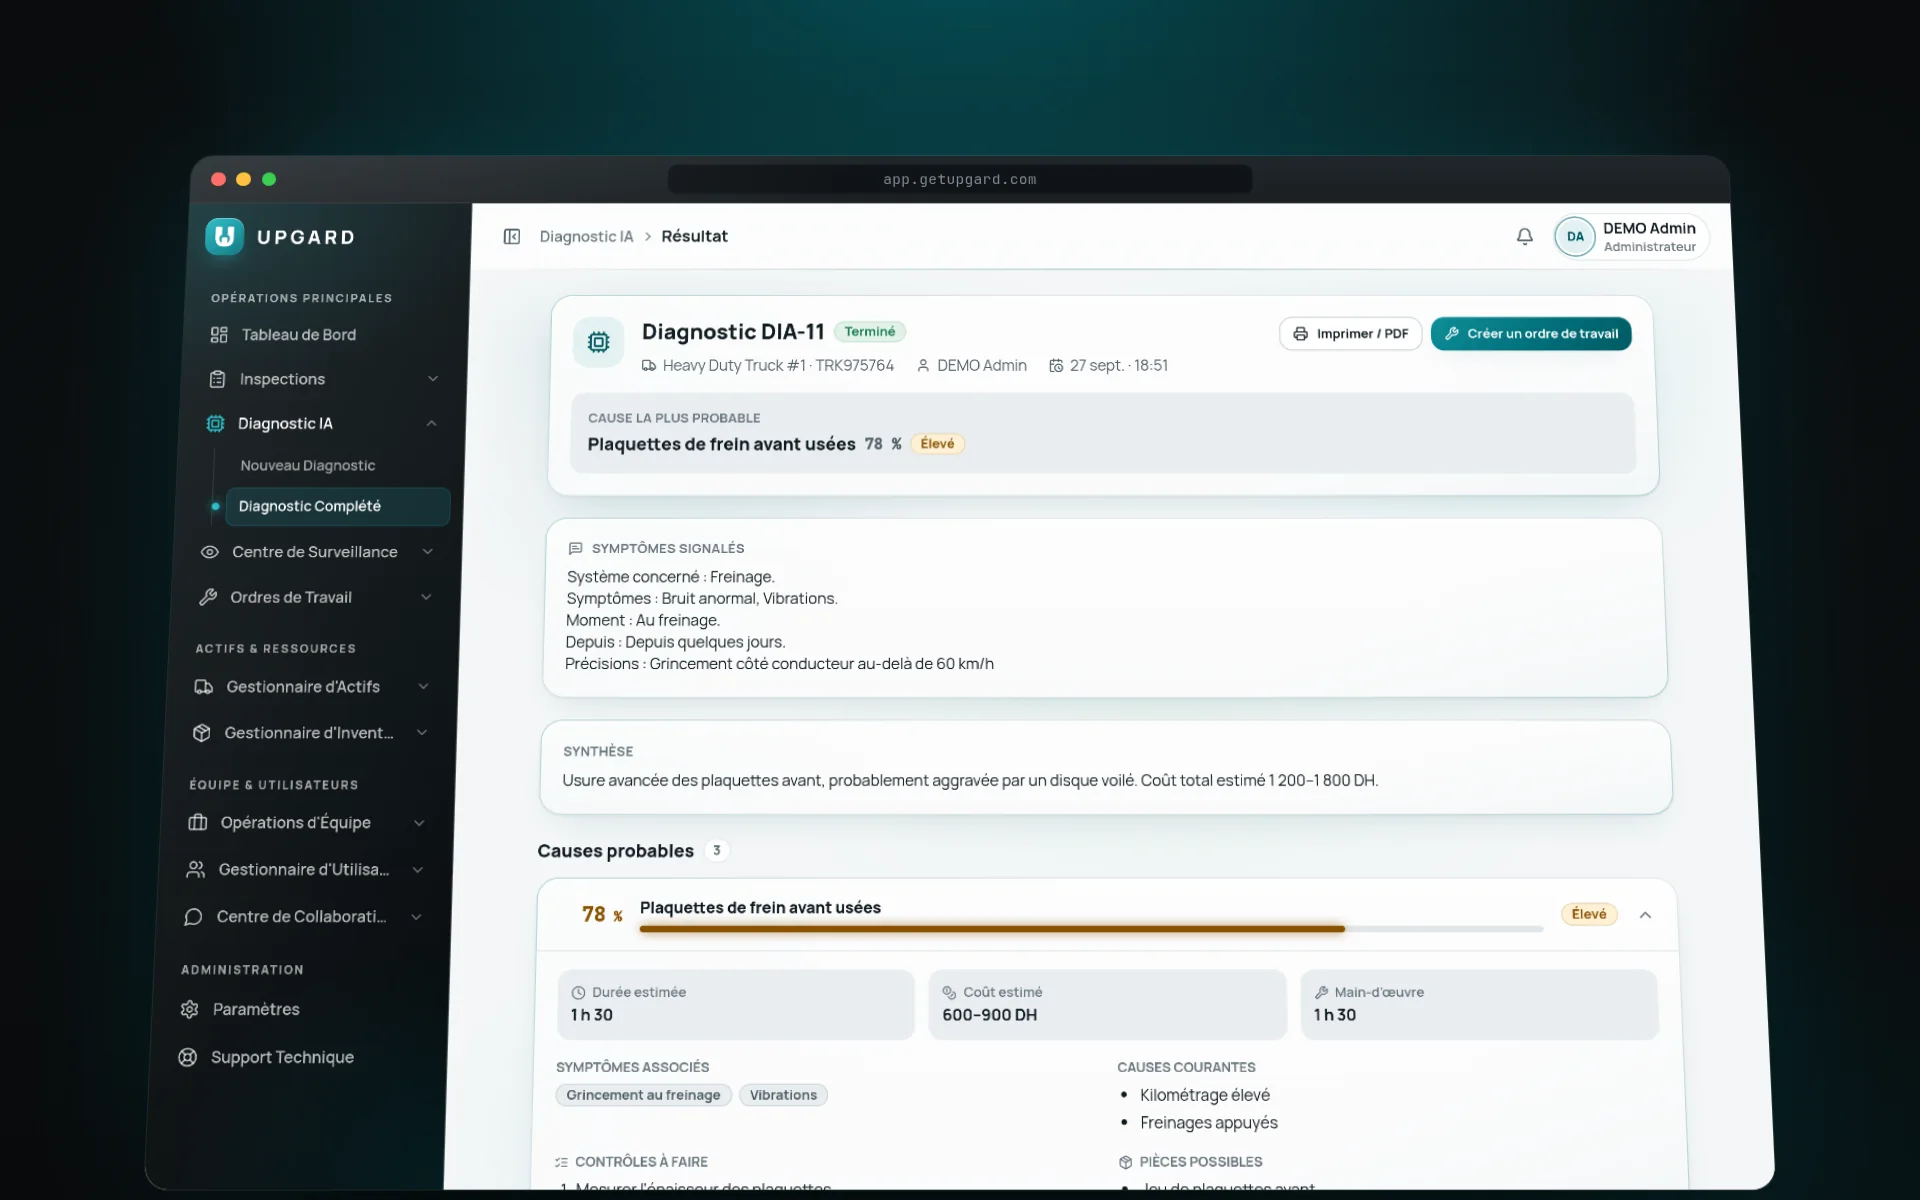Viewport: 1920px width, 1200px height.
Task: Open Nouveau Diagnostic menu item
Action: pyautogui.click(x=308, y=466)
